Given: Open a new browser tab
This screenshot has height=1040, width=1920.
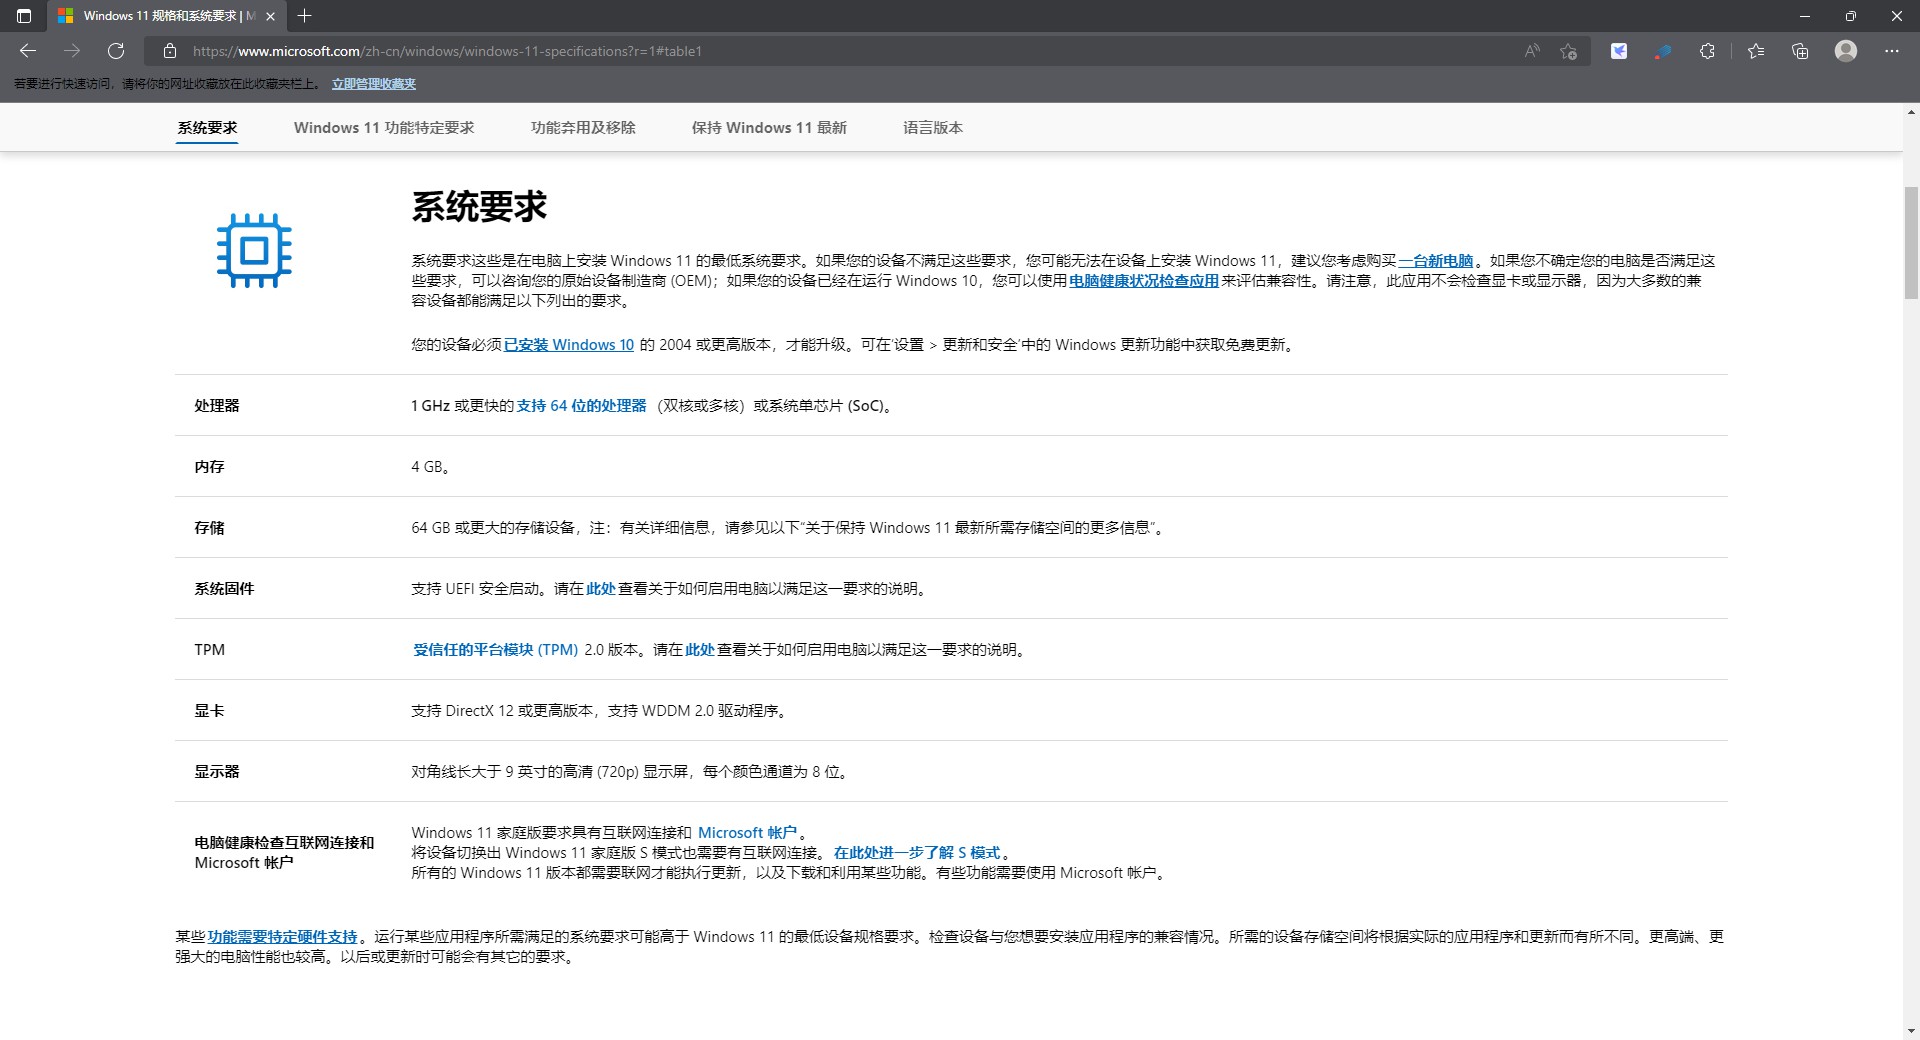Looking at the screenshot, I should click(x=306, y=16).
